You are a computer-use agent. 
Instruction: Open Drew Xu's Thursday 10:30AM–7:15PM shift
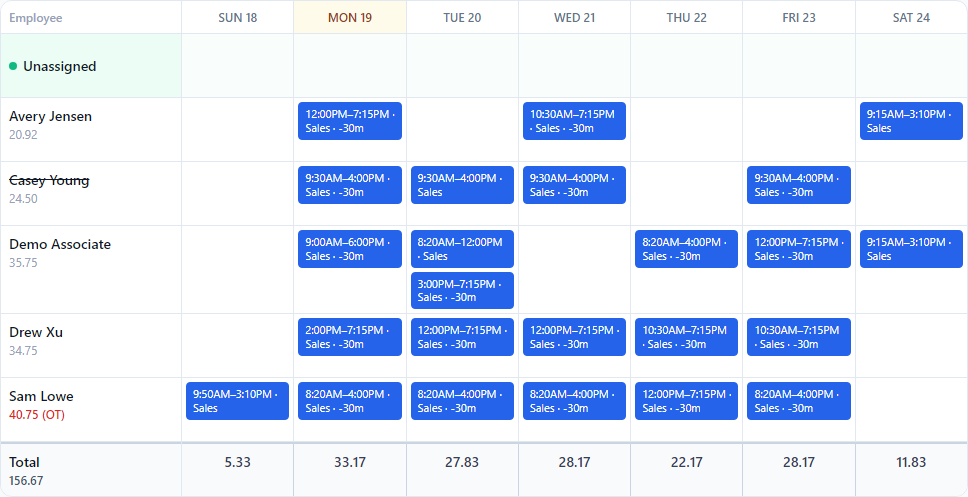[x=686, y=337]
